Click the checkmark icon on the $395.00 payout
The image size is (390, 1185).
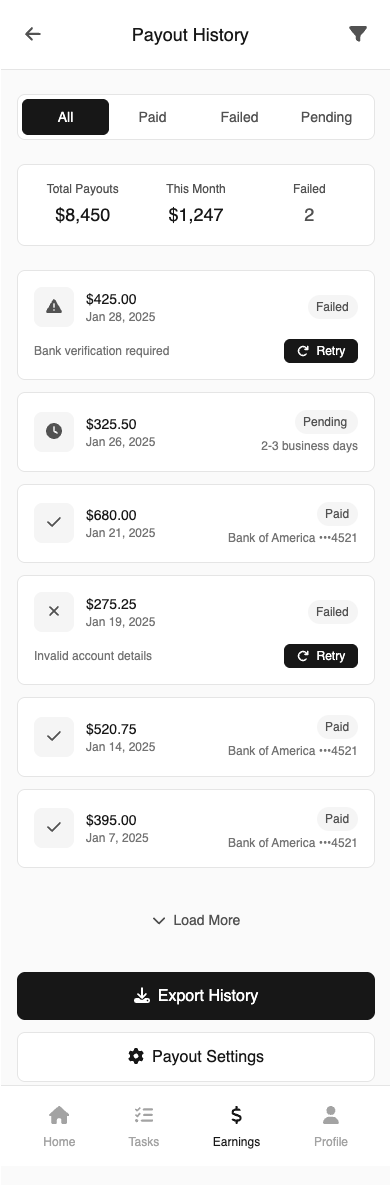pyautogui.click(x=54, y=828)
